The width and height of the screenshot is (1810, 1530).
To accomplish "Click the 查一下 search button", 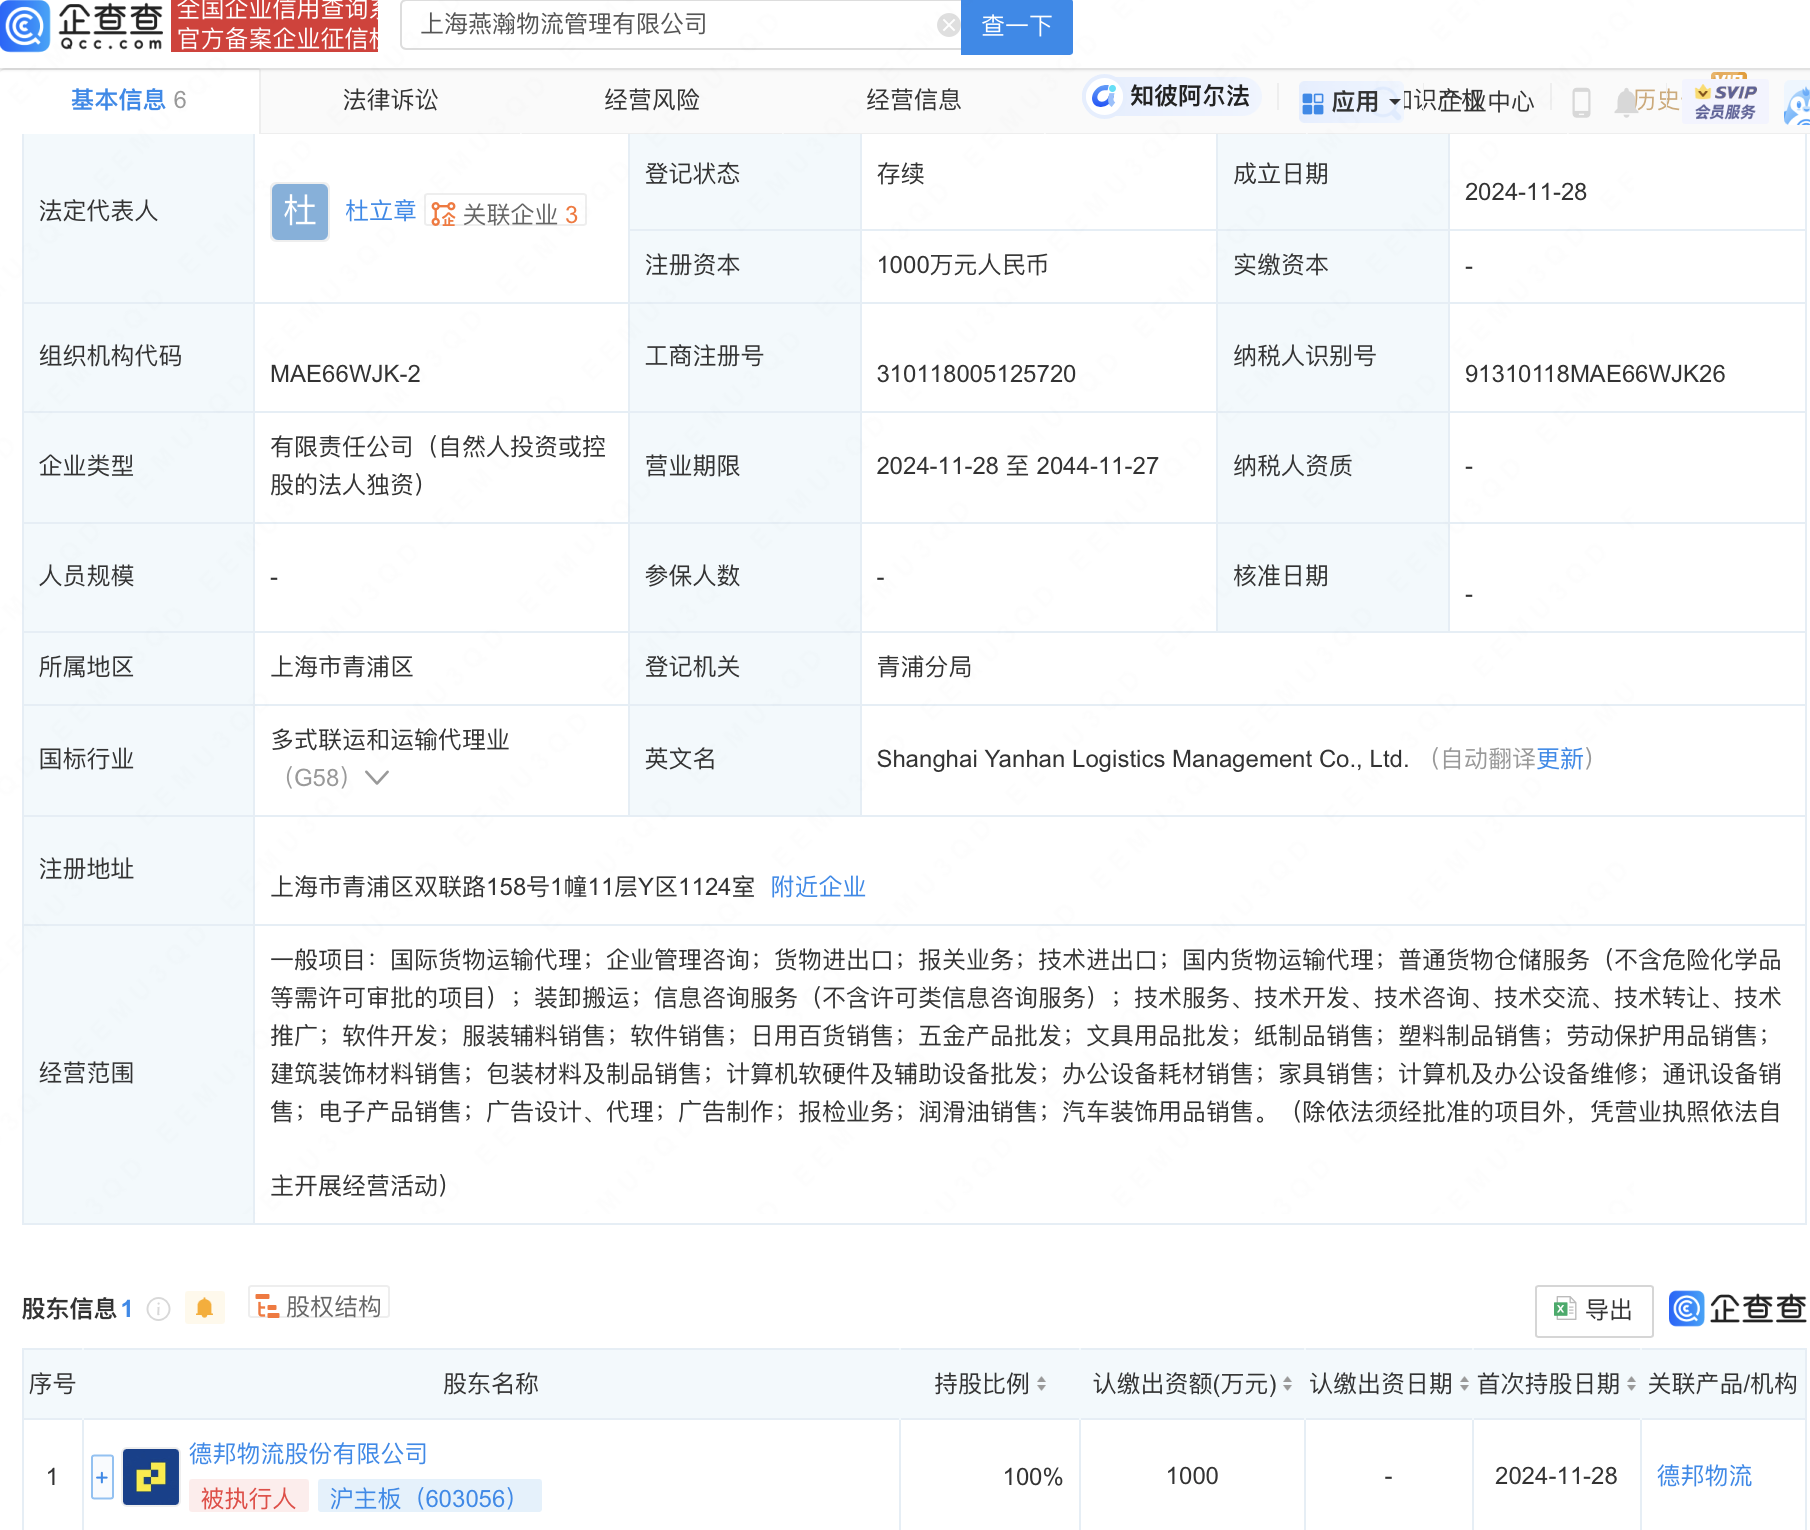I will pyautogui.click(x=1016, y=26).
